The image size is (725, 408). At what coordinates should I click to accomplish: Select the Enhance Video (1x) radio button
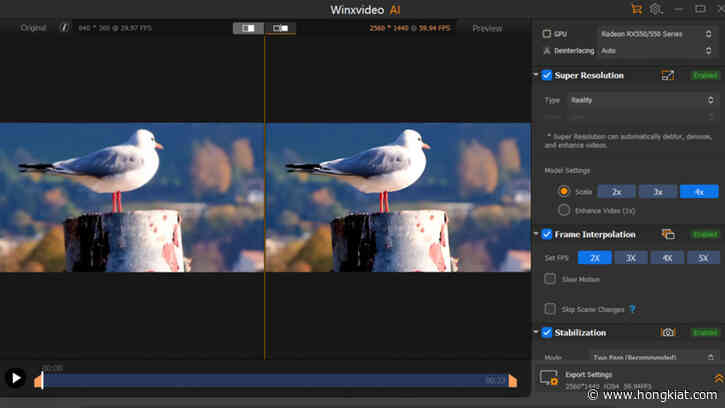pos(564,210)
